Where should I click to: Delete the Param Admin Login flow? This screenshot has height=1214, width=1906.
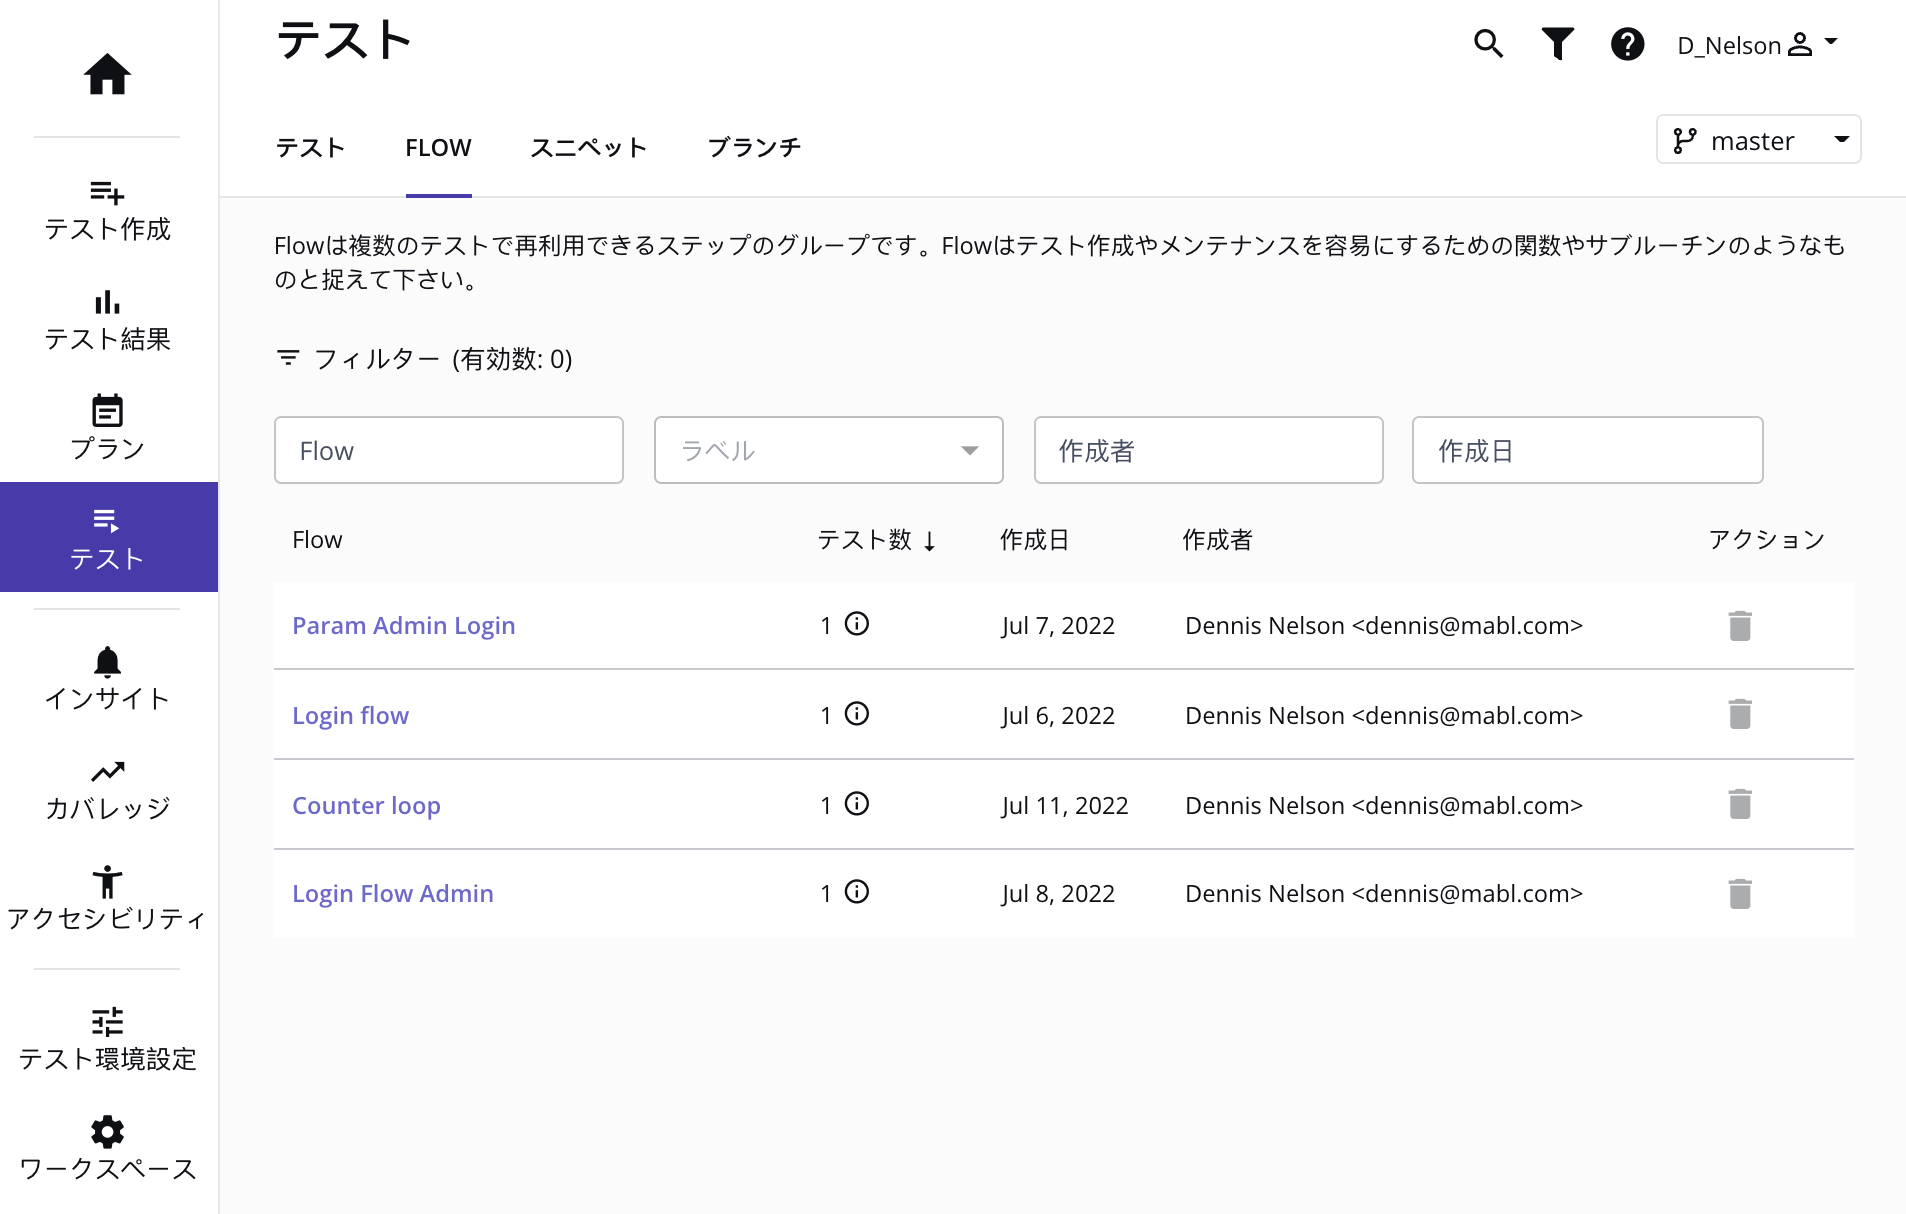coord(1739,626)
